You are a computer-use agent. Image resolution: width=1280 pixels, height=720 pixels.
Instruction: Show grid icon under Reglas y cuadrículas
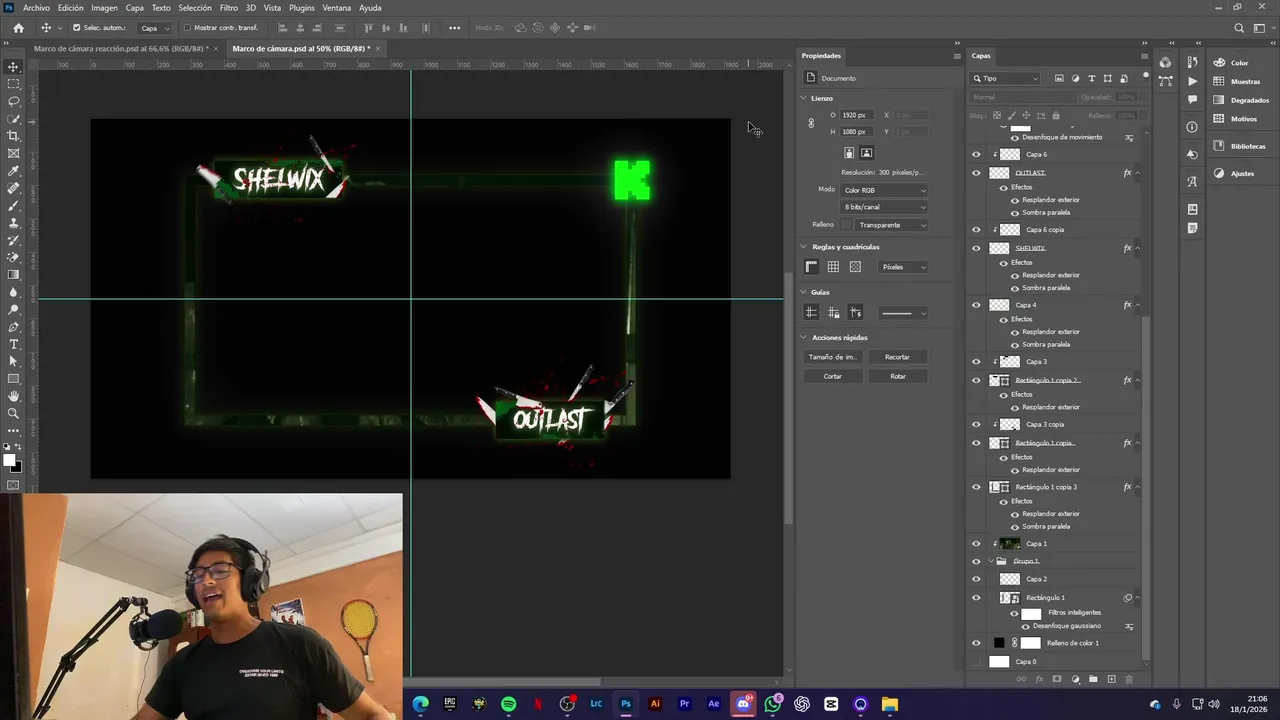coord(833,267)
